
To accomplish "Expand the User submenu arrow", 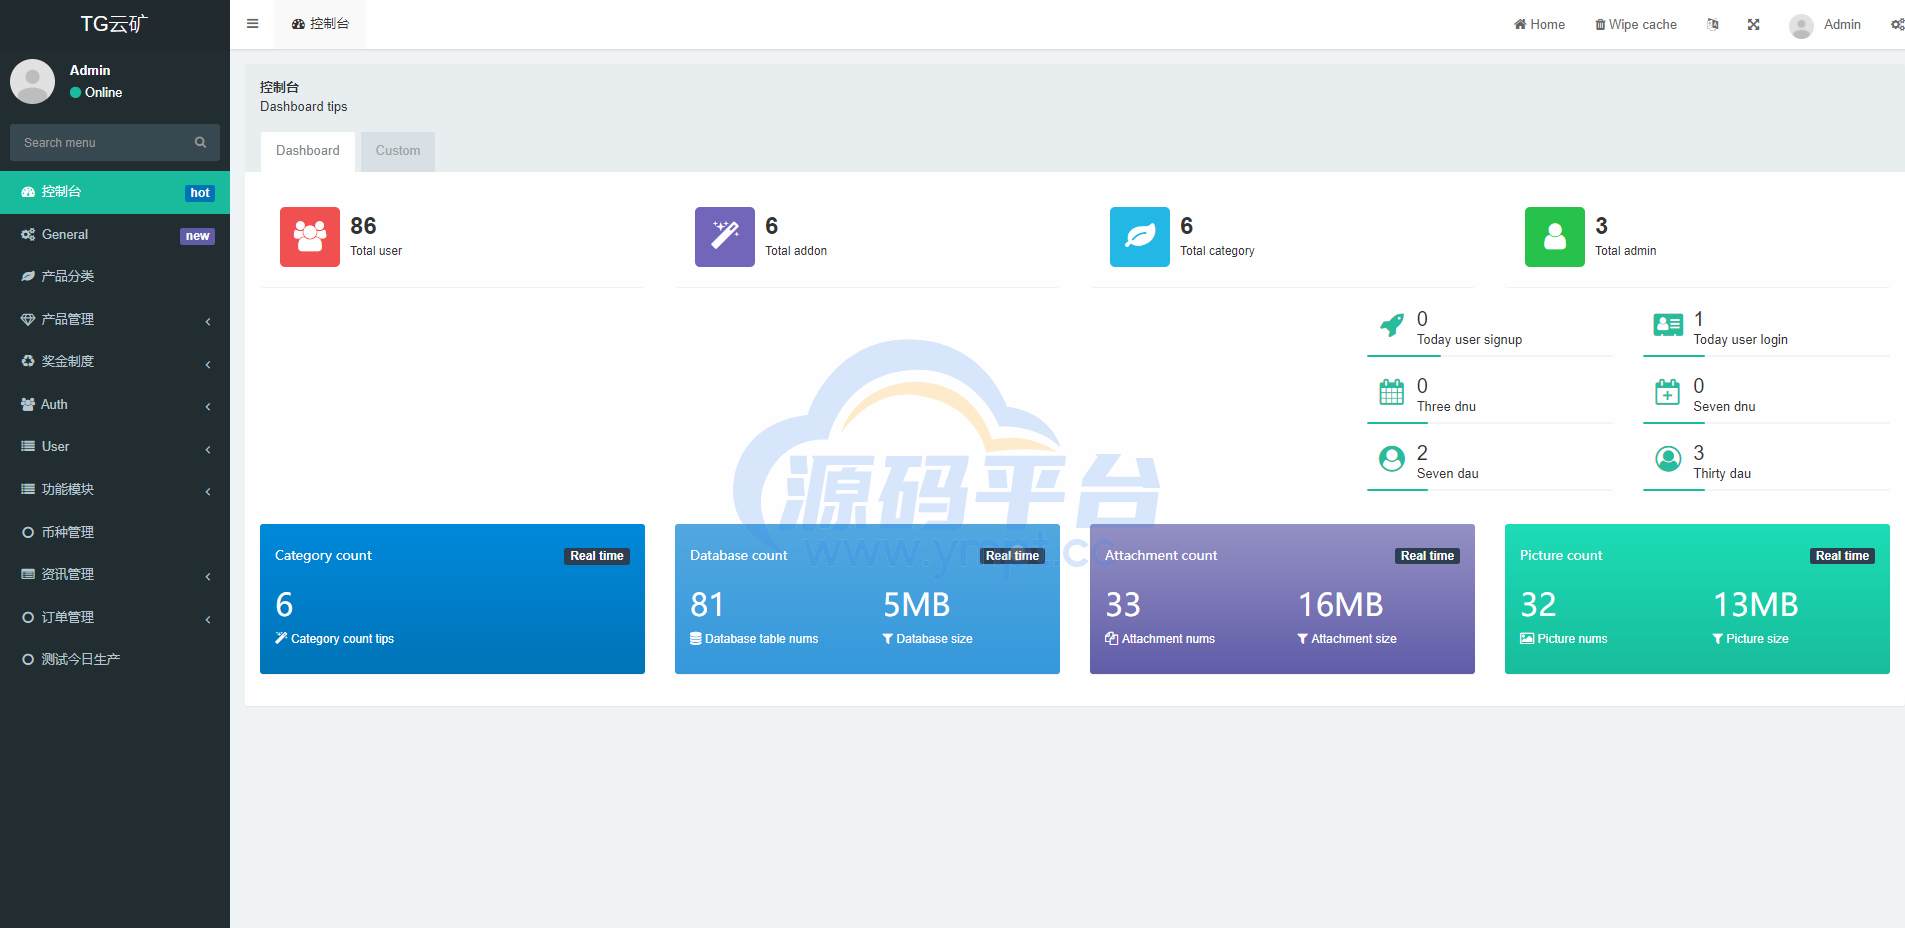I will [208, 449].
